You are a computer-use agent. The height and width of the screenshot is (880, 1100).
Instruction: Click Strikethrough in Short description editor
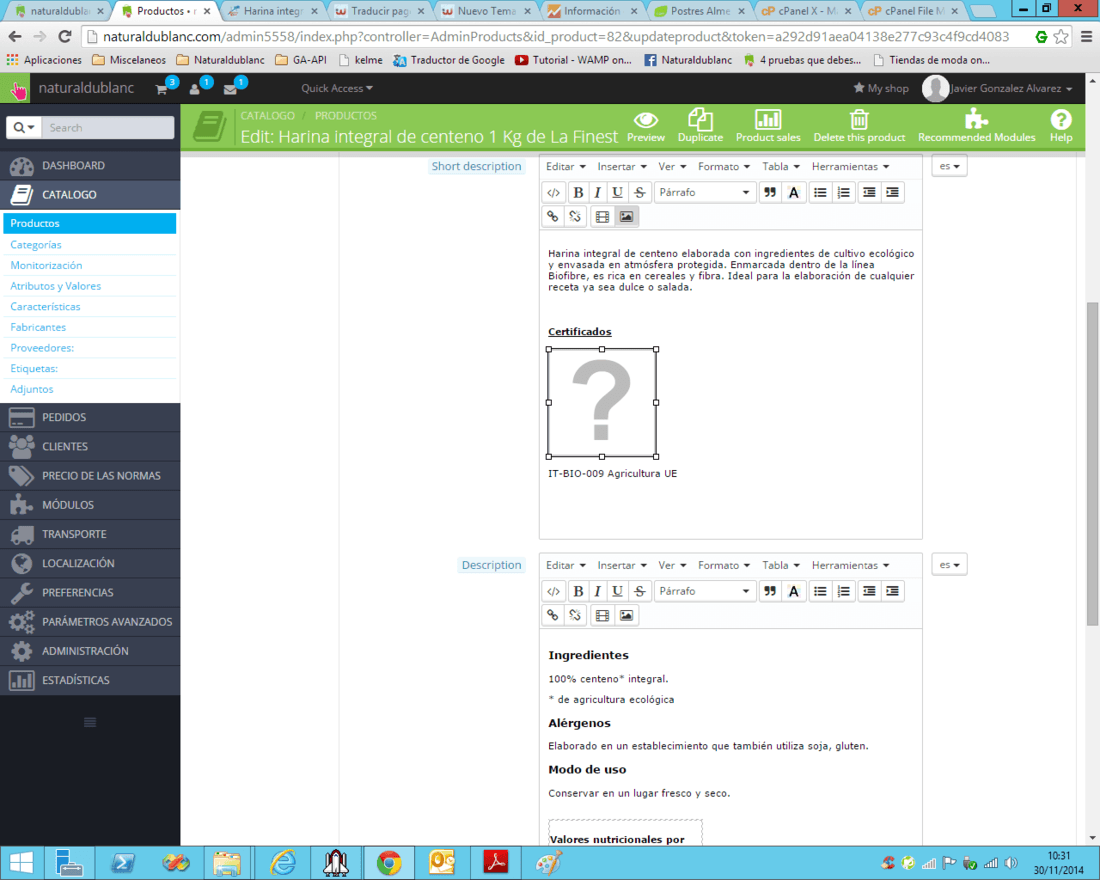point(639,192)
